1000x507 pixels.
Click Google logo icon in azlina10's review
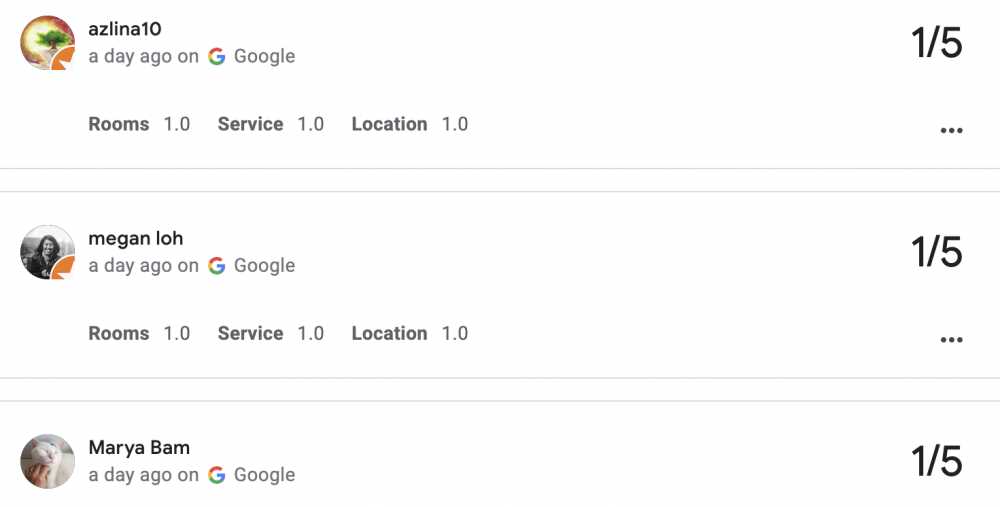point(217,57)
